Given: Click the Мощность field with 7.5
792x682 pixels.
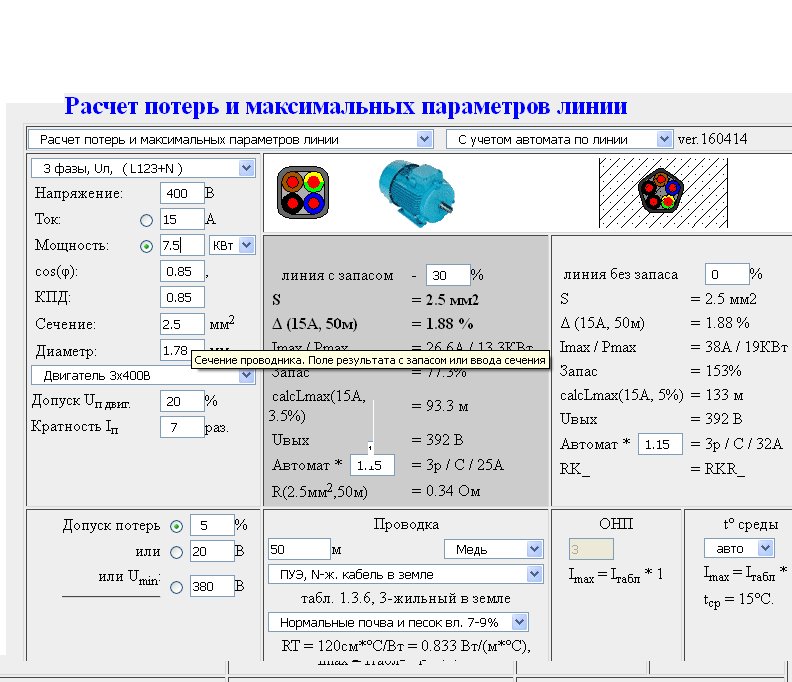Looking at the screenshot, I should pos(182,246).
